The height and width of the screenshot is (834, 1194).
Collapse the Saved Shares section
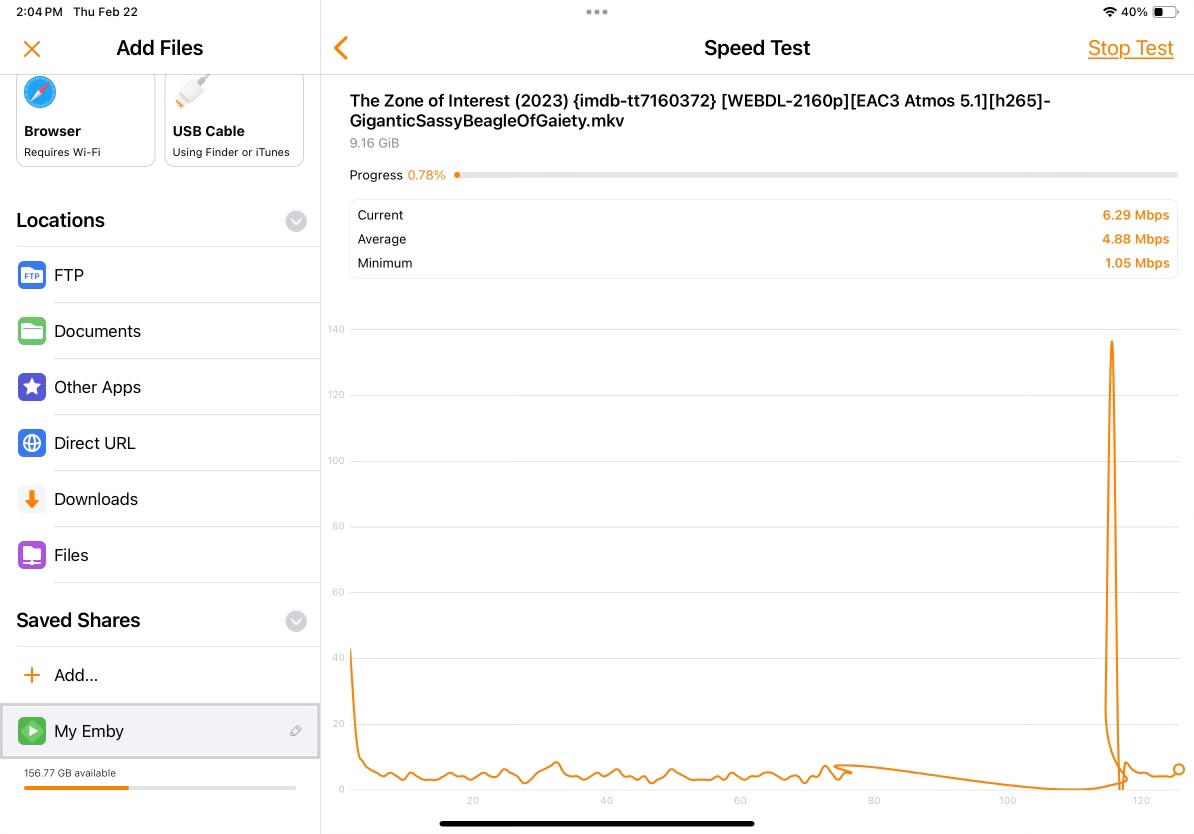tap(296, 621)
